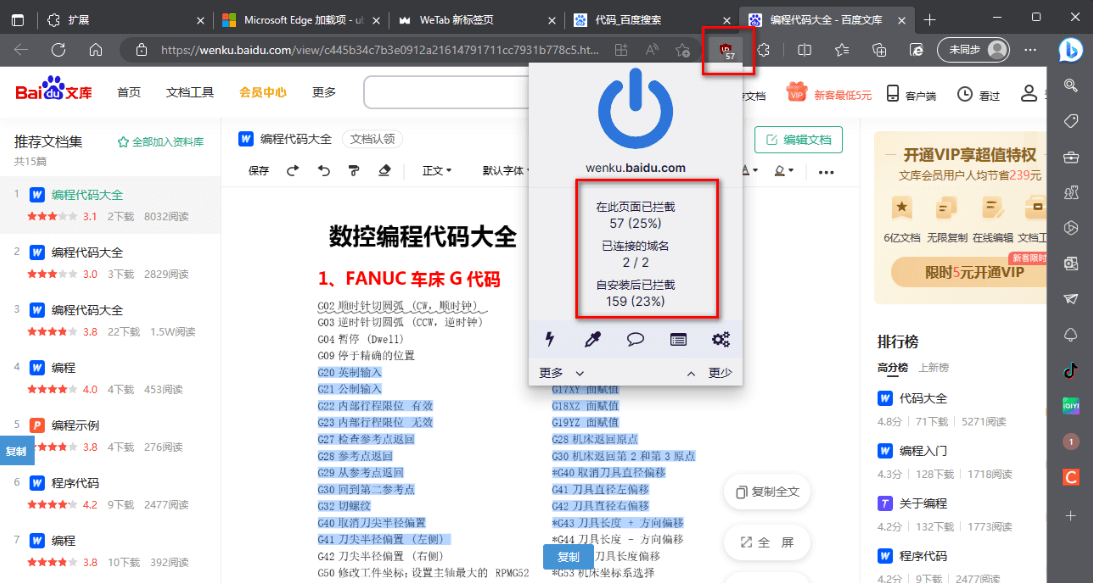The height and width of the screenshot is (583, 1093).
Task: Open the sidebar tools briefcase icon
Action: click(x=1071, y=157)
